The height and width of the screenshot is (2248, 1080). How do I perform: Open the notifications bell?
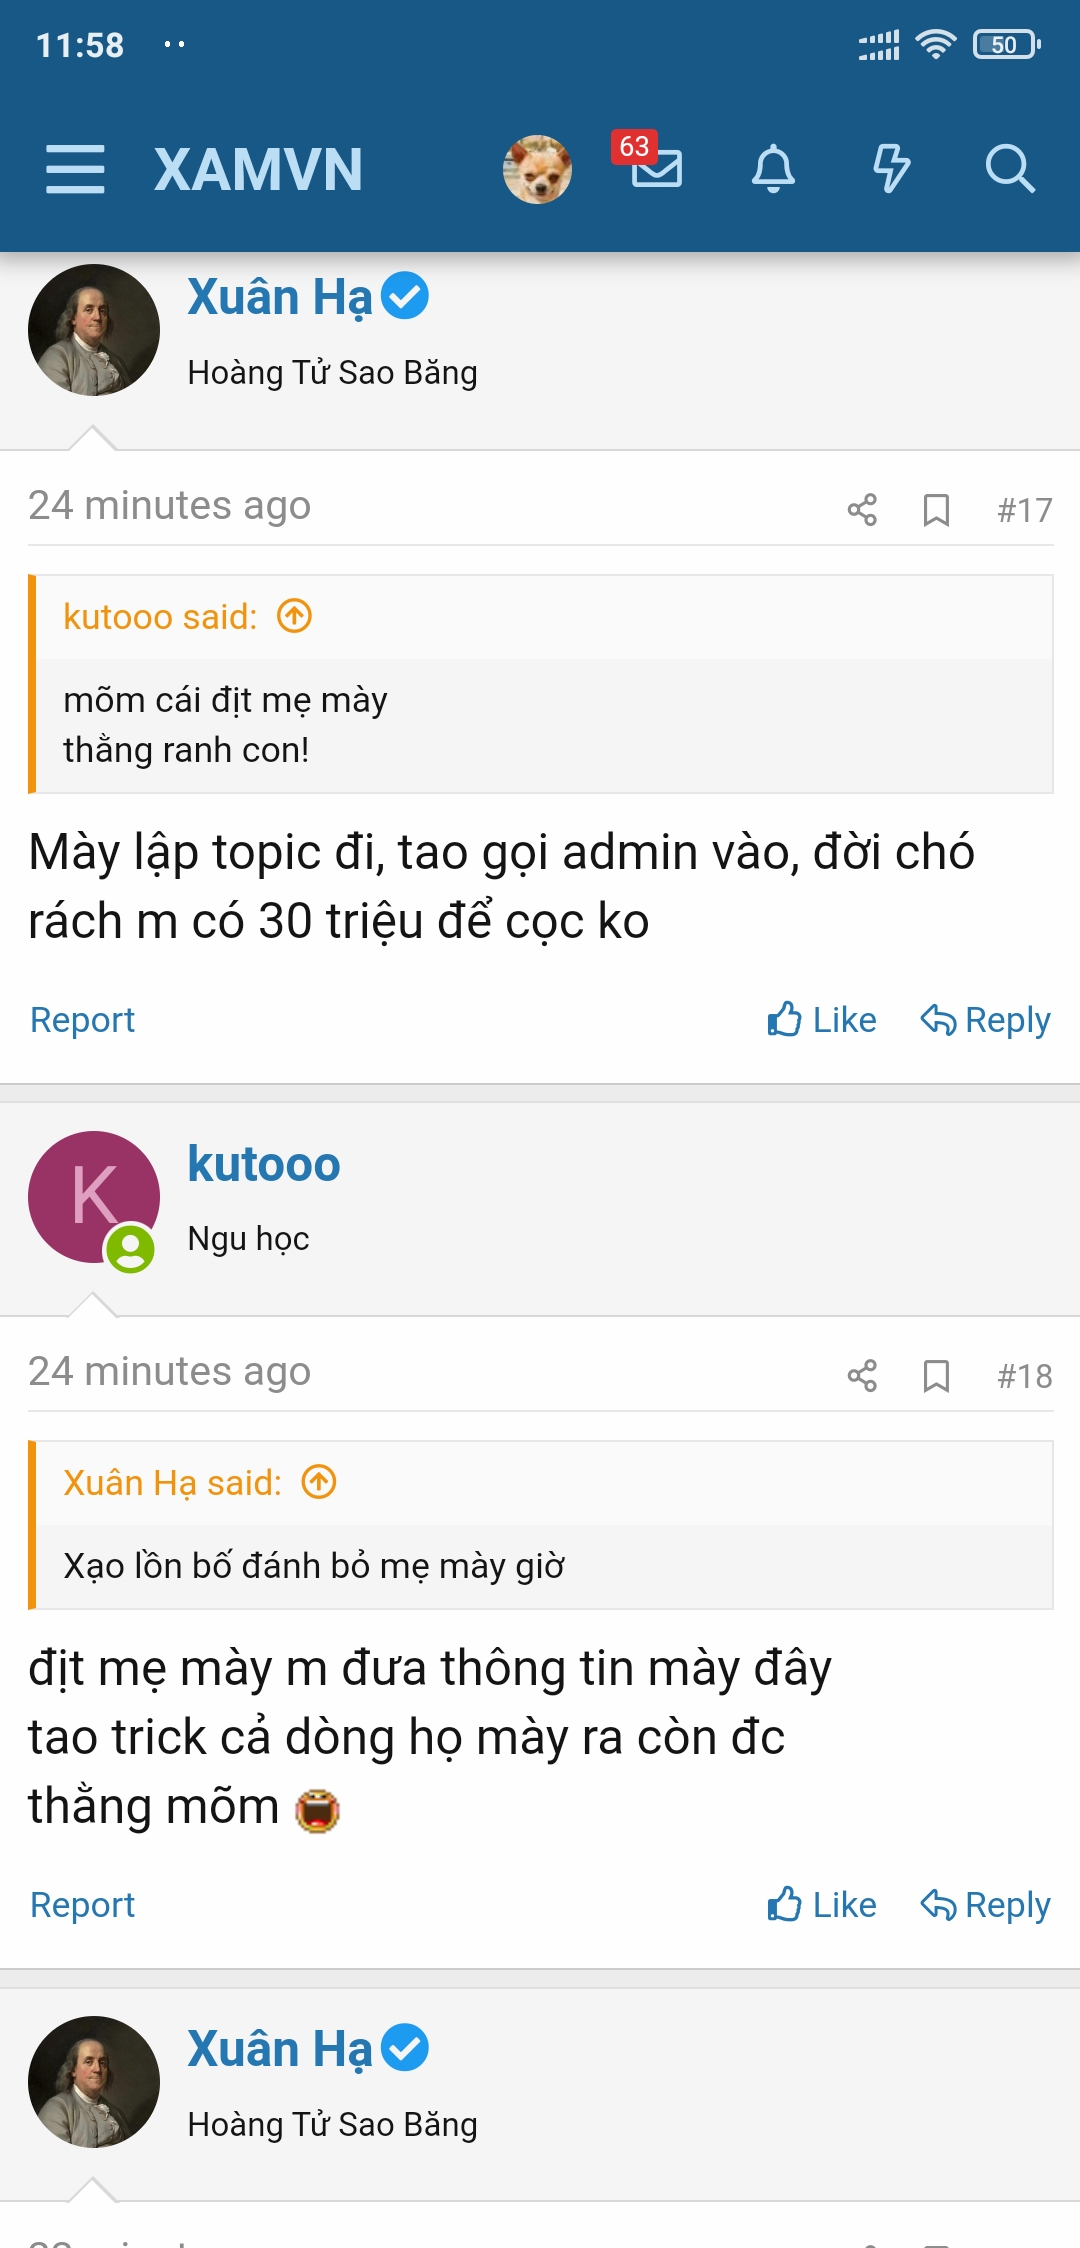coord(773,168)
